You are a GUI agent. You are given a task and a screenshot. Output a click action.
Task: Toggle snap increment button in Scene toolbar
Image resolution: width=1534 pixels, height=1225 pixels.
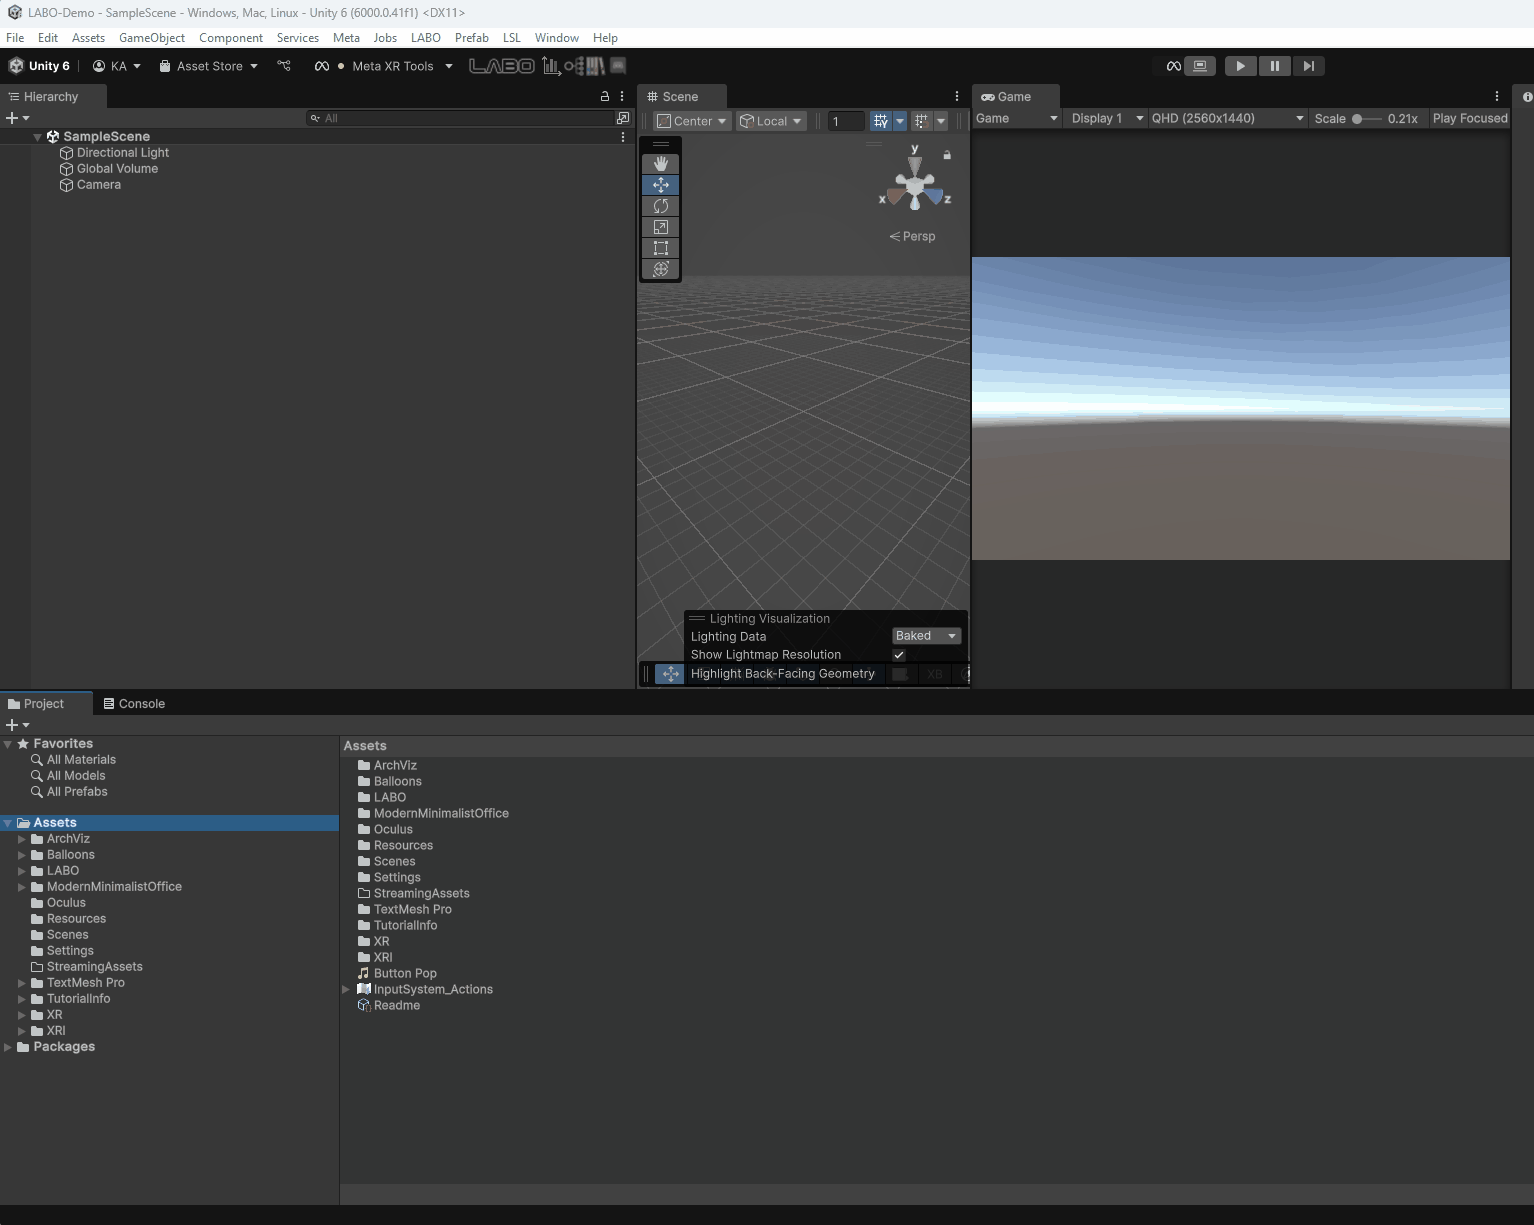922,121
